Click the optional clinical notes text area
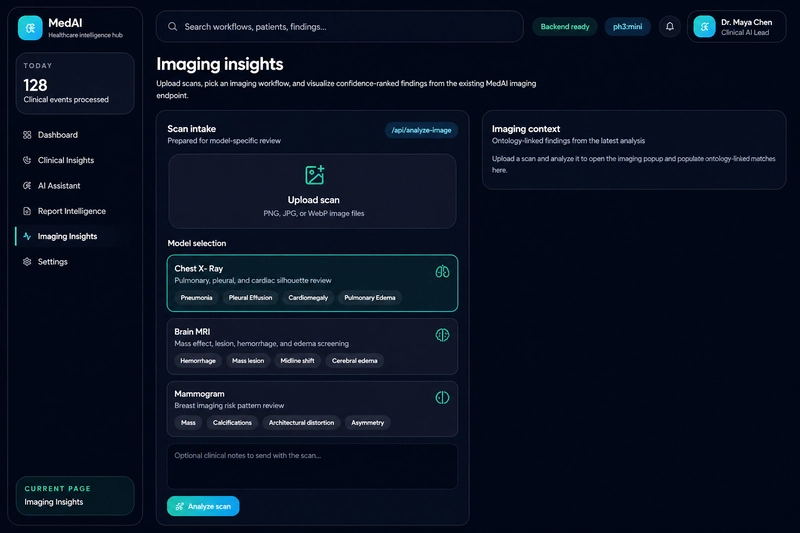This screenshot has height=533, width=800. [x=312, y=467]
